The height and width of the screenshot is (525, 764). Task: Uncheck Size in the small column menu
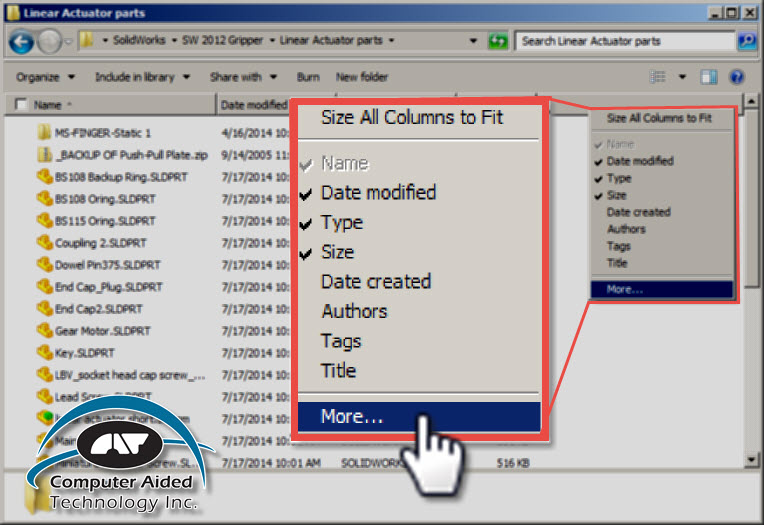pos(616,195)
